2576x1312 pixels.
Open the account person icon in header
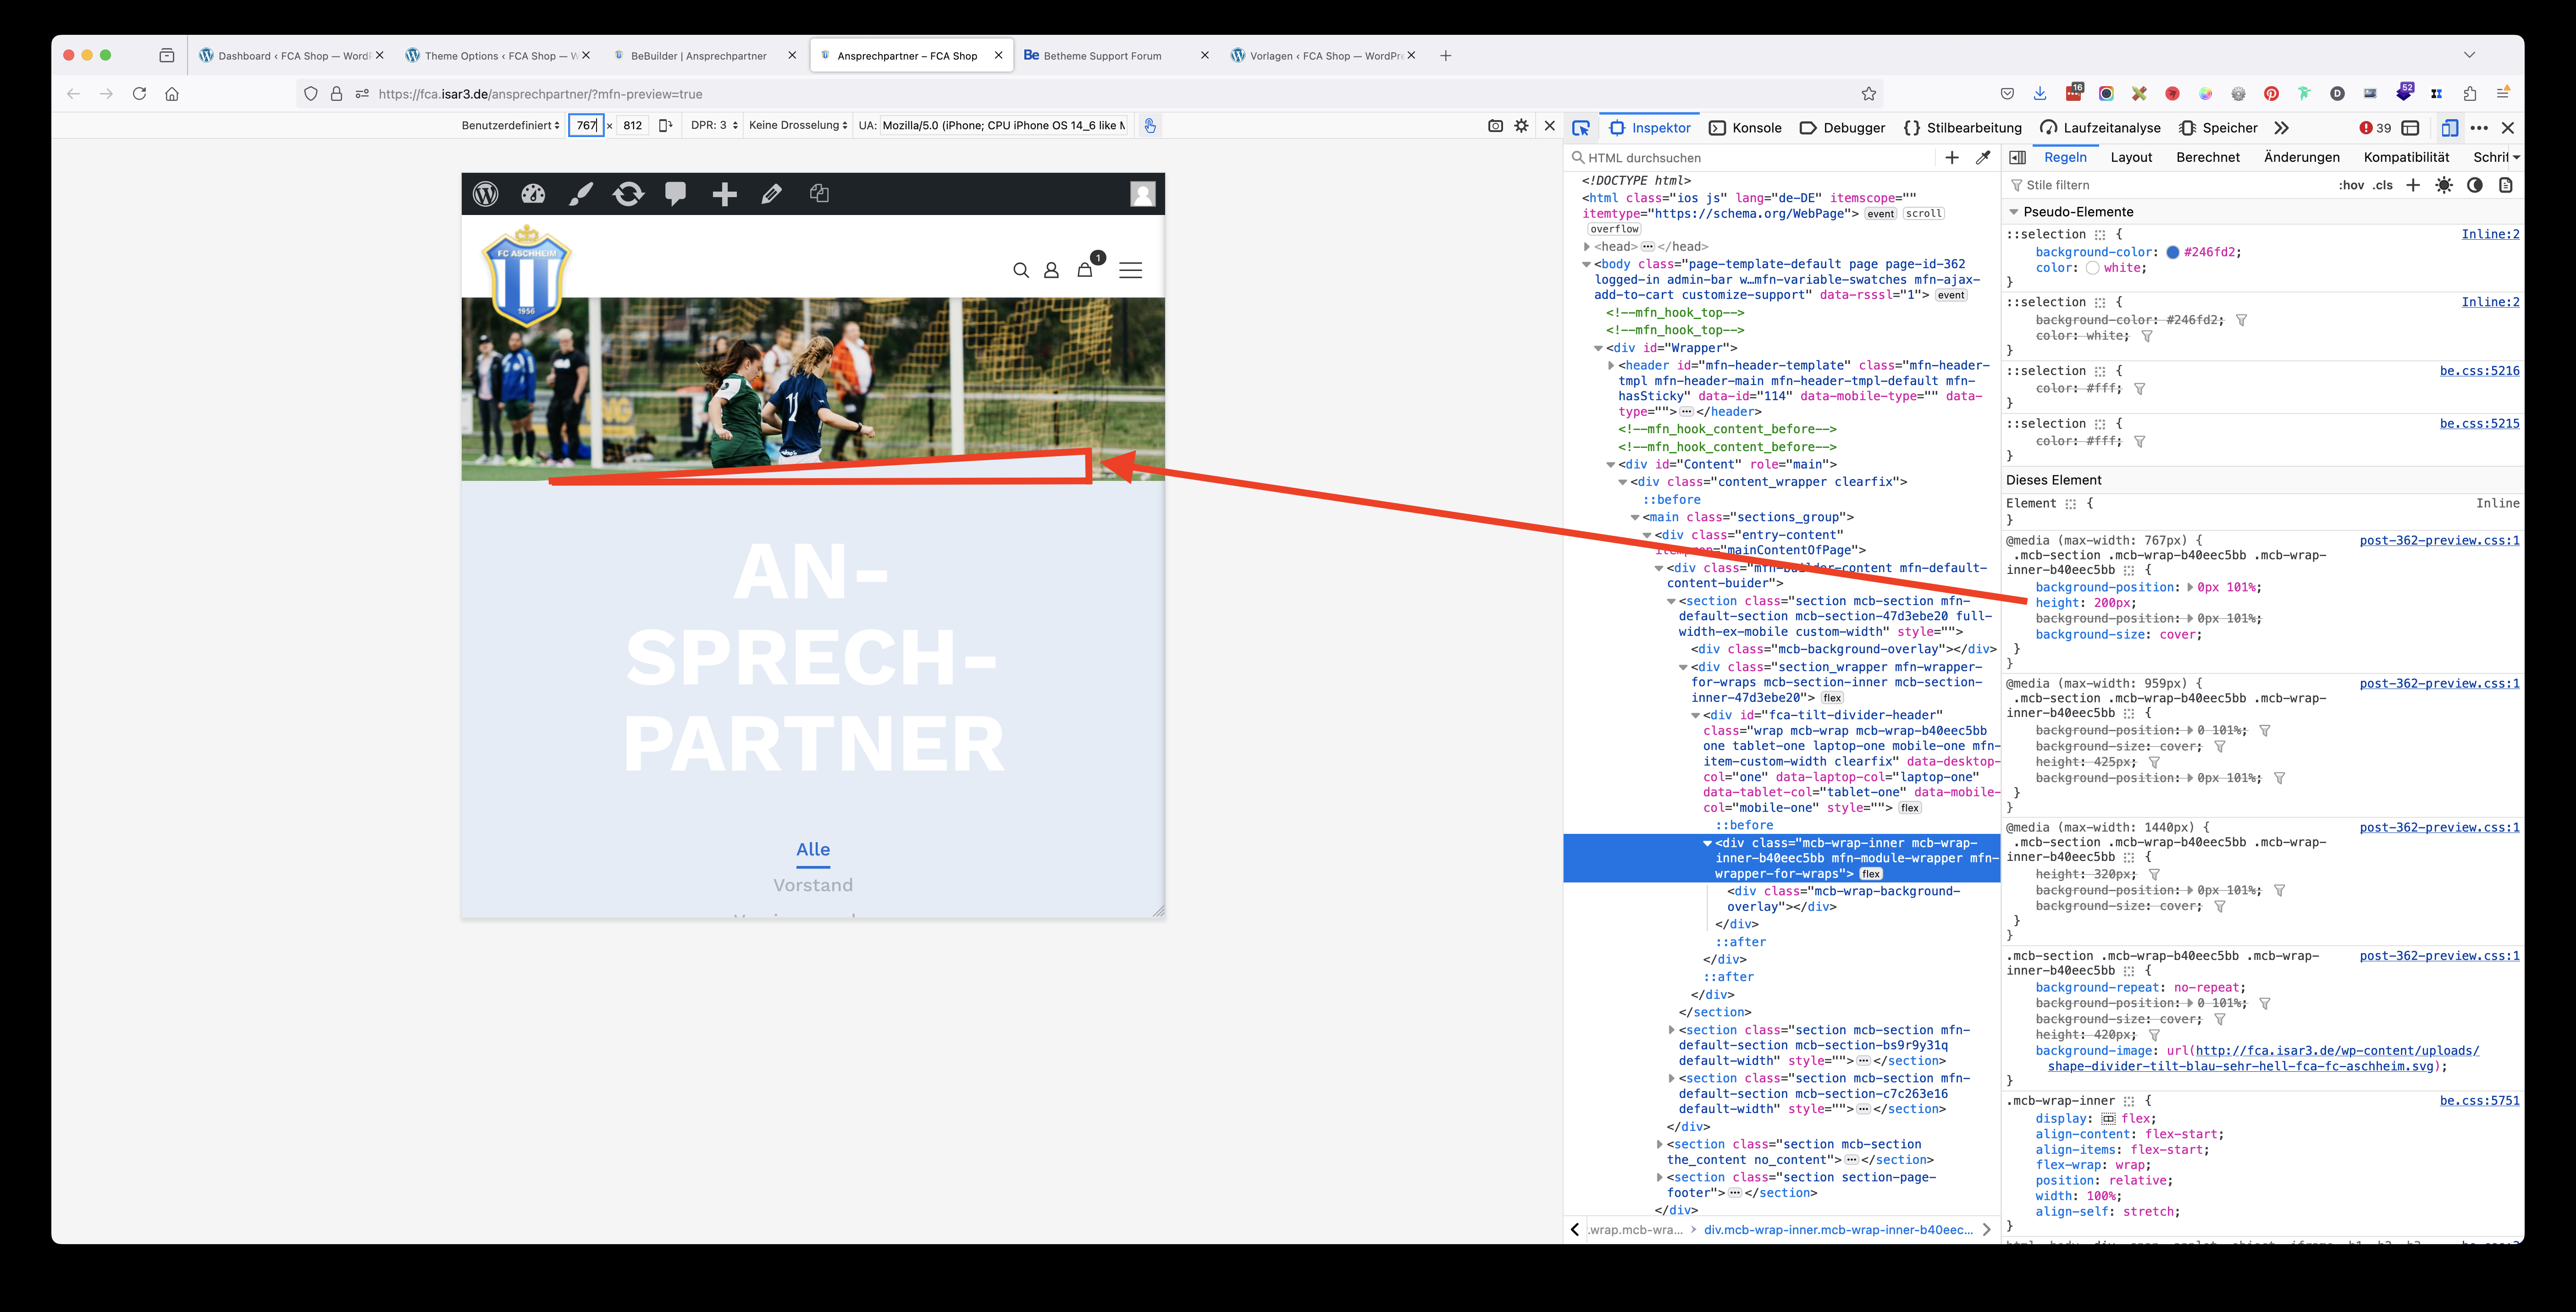[x=1051, y=271]
